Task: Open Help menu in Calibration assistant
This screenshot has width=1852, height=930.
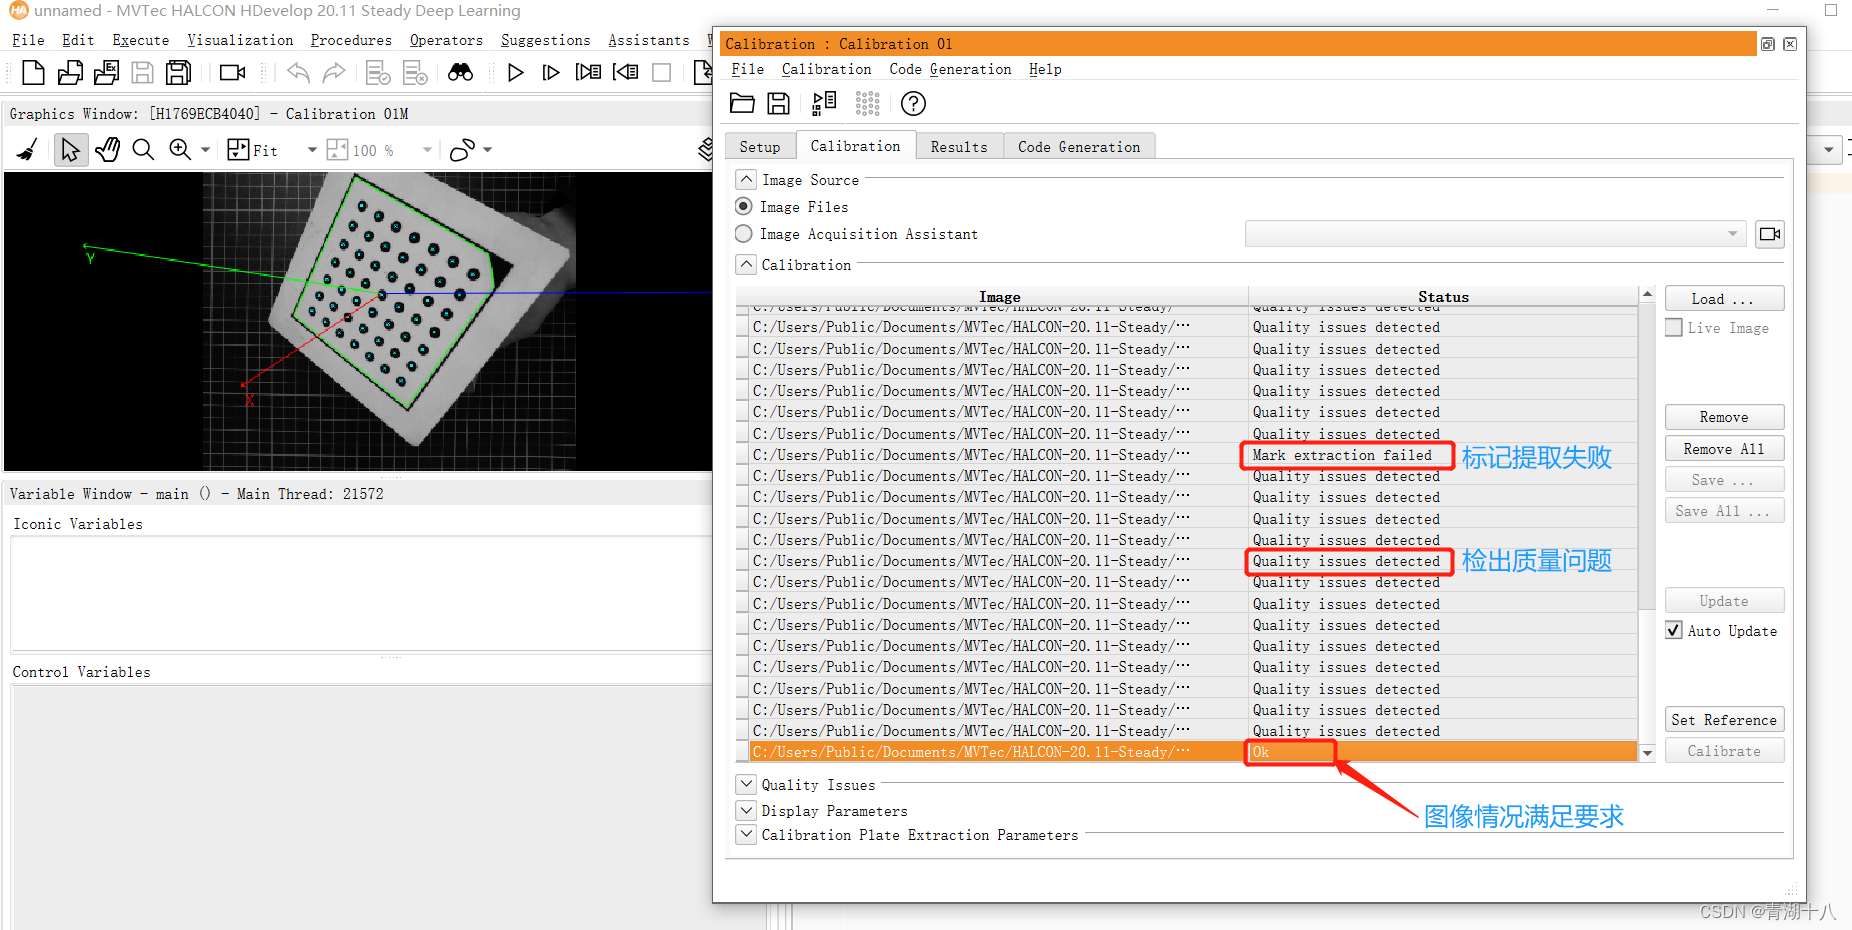Action: [1045, 69]
